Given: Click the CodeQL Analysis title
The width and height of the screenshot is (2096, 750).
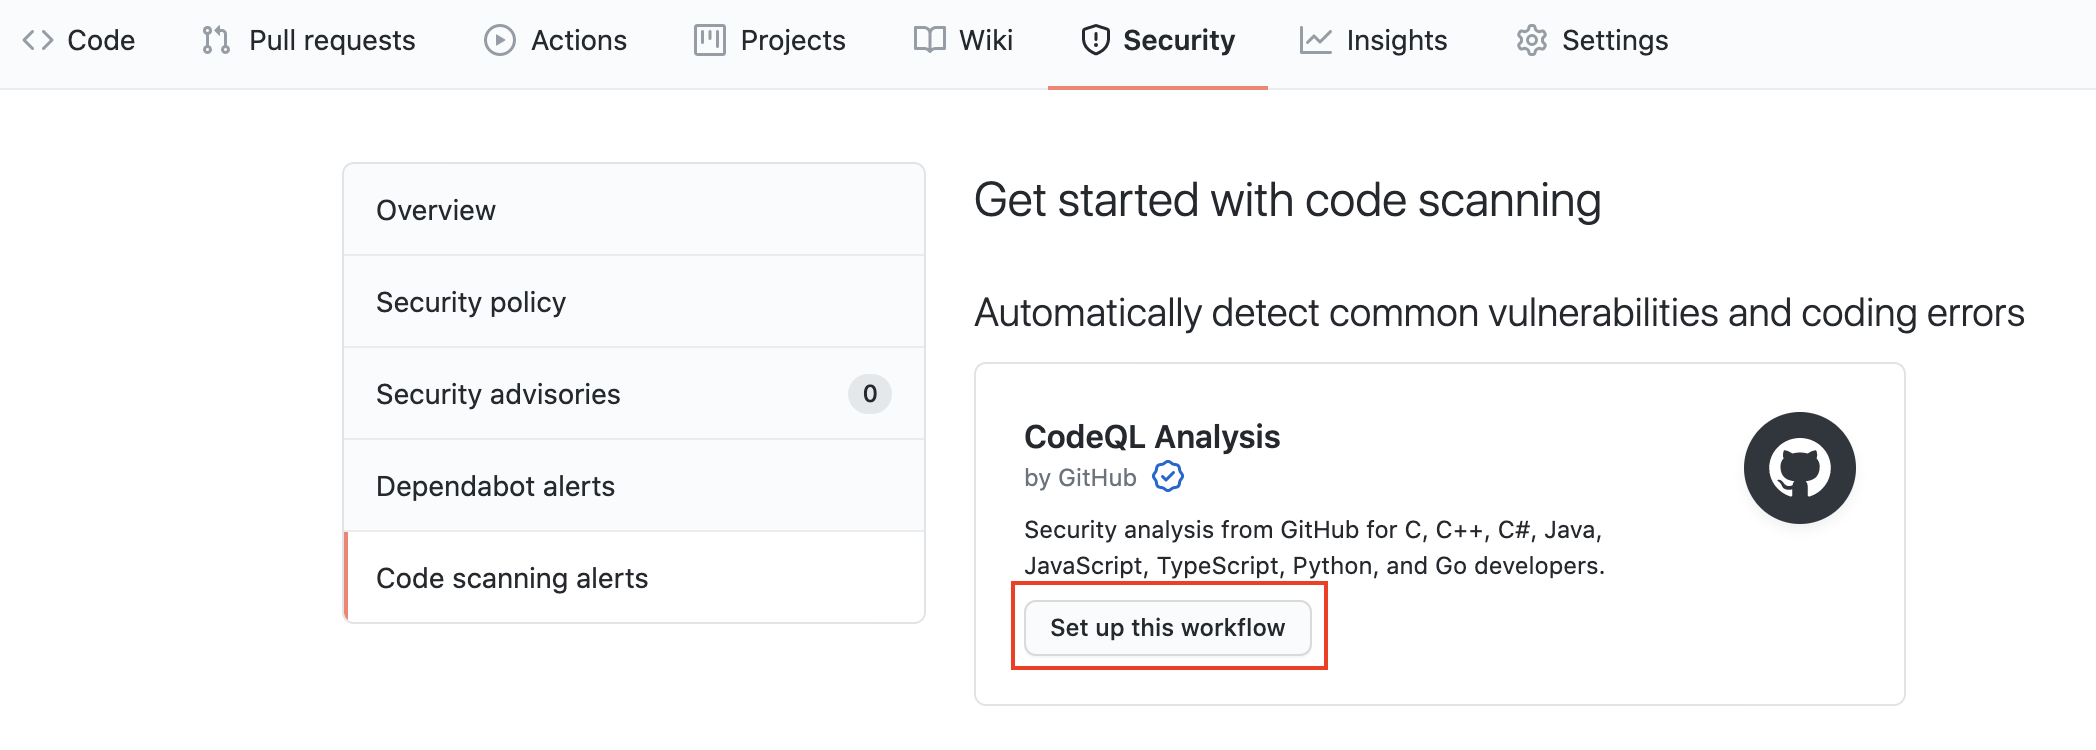Looking at the screenshot, I should pos(1152,437).
